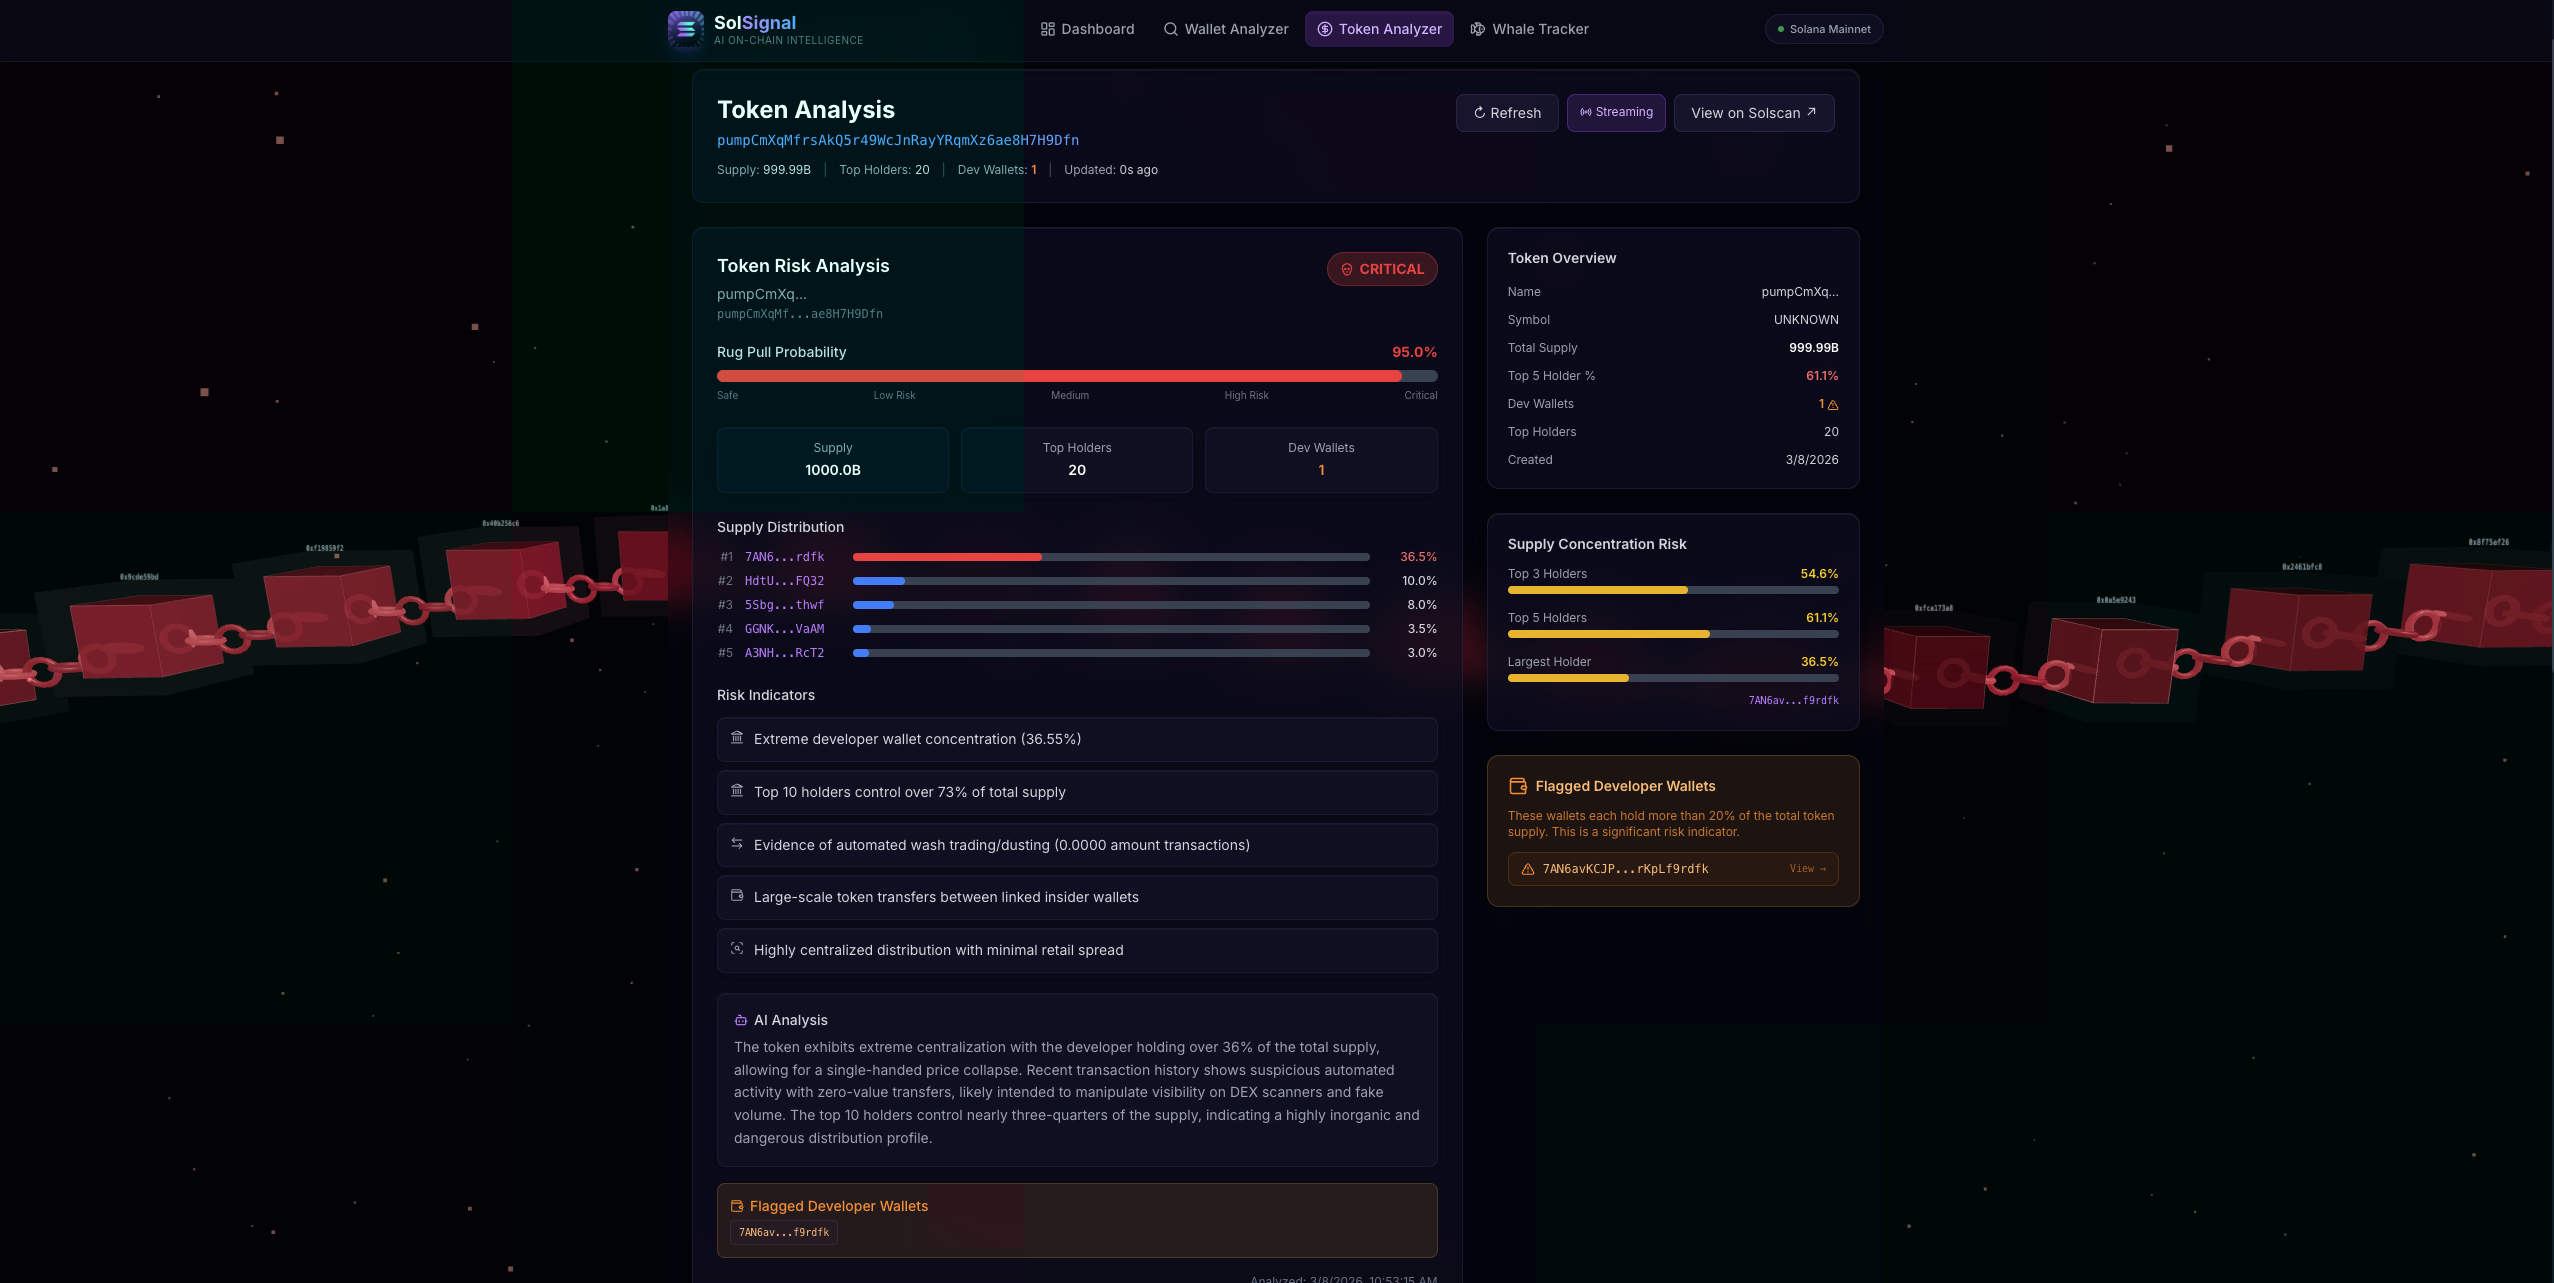Click the Flagged Developer Wallets wallet icon
Image resolution: width=2554 pixels, height=1283 pixels.
tap(1517, 786)
